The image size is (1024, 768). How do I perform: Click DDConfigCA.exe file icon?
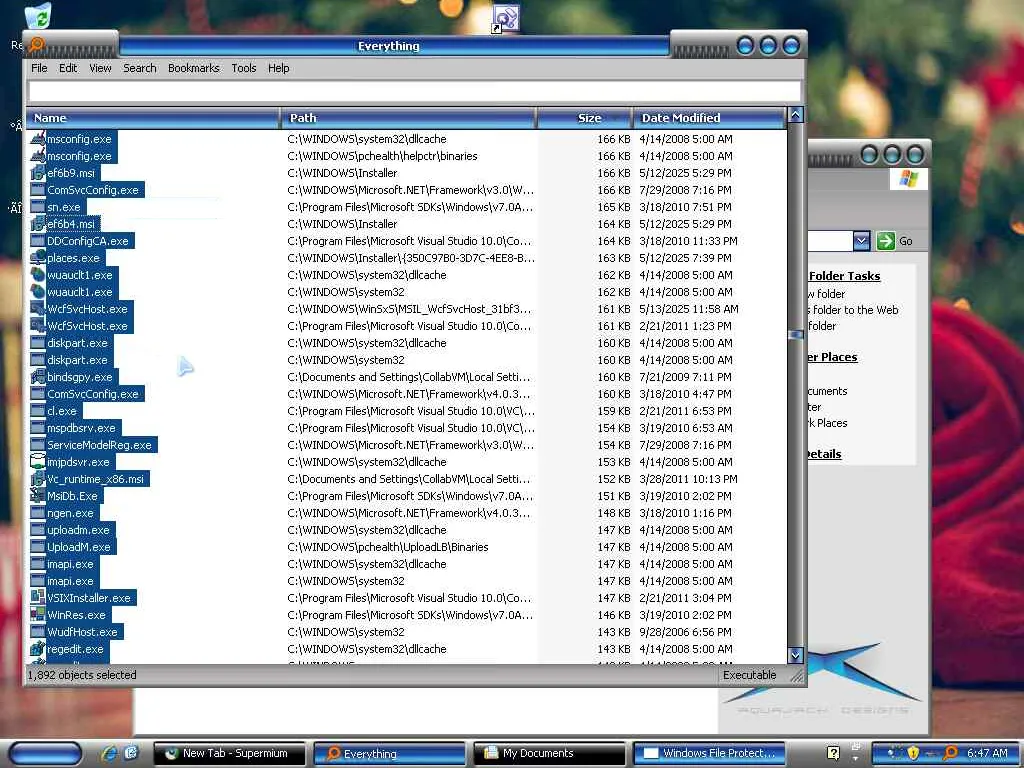coord(37,241)
